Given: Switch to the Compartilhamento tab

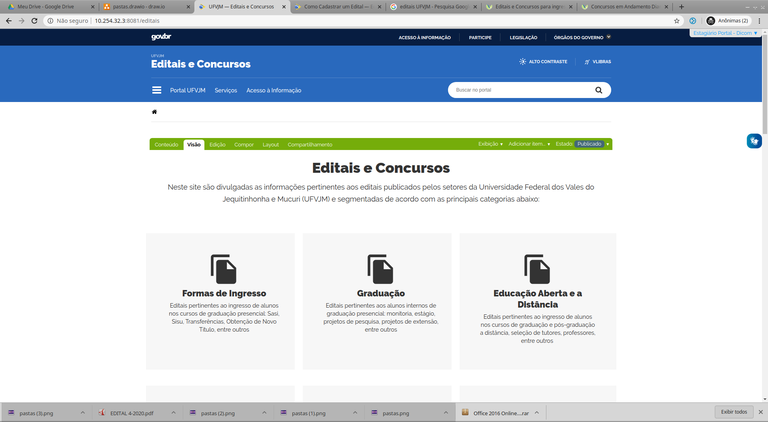Looking at the screenshot, I should coord(310,144).
